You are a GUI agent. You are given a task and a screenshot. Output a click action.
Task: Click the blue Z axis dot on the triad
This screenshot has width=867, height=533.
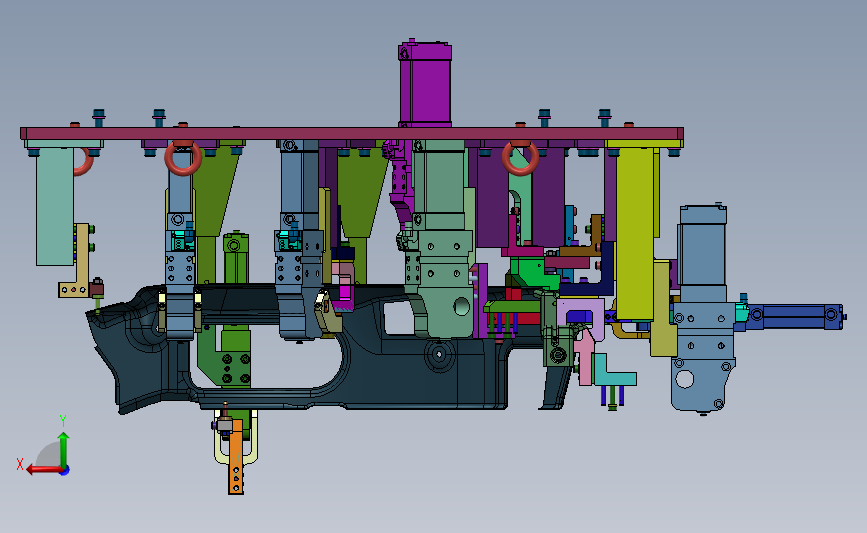coord(65,471)
